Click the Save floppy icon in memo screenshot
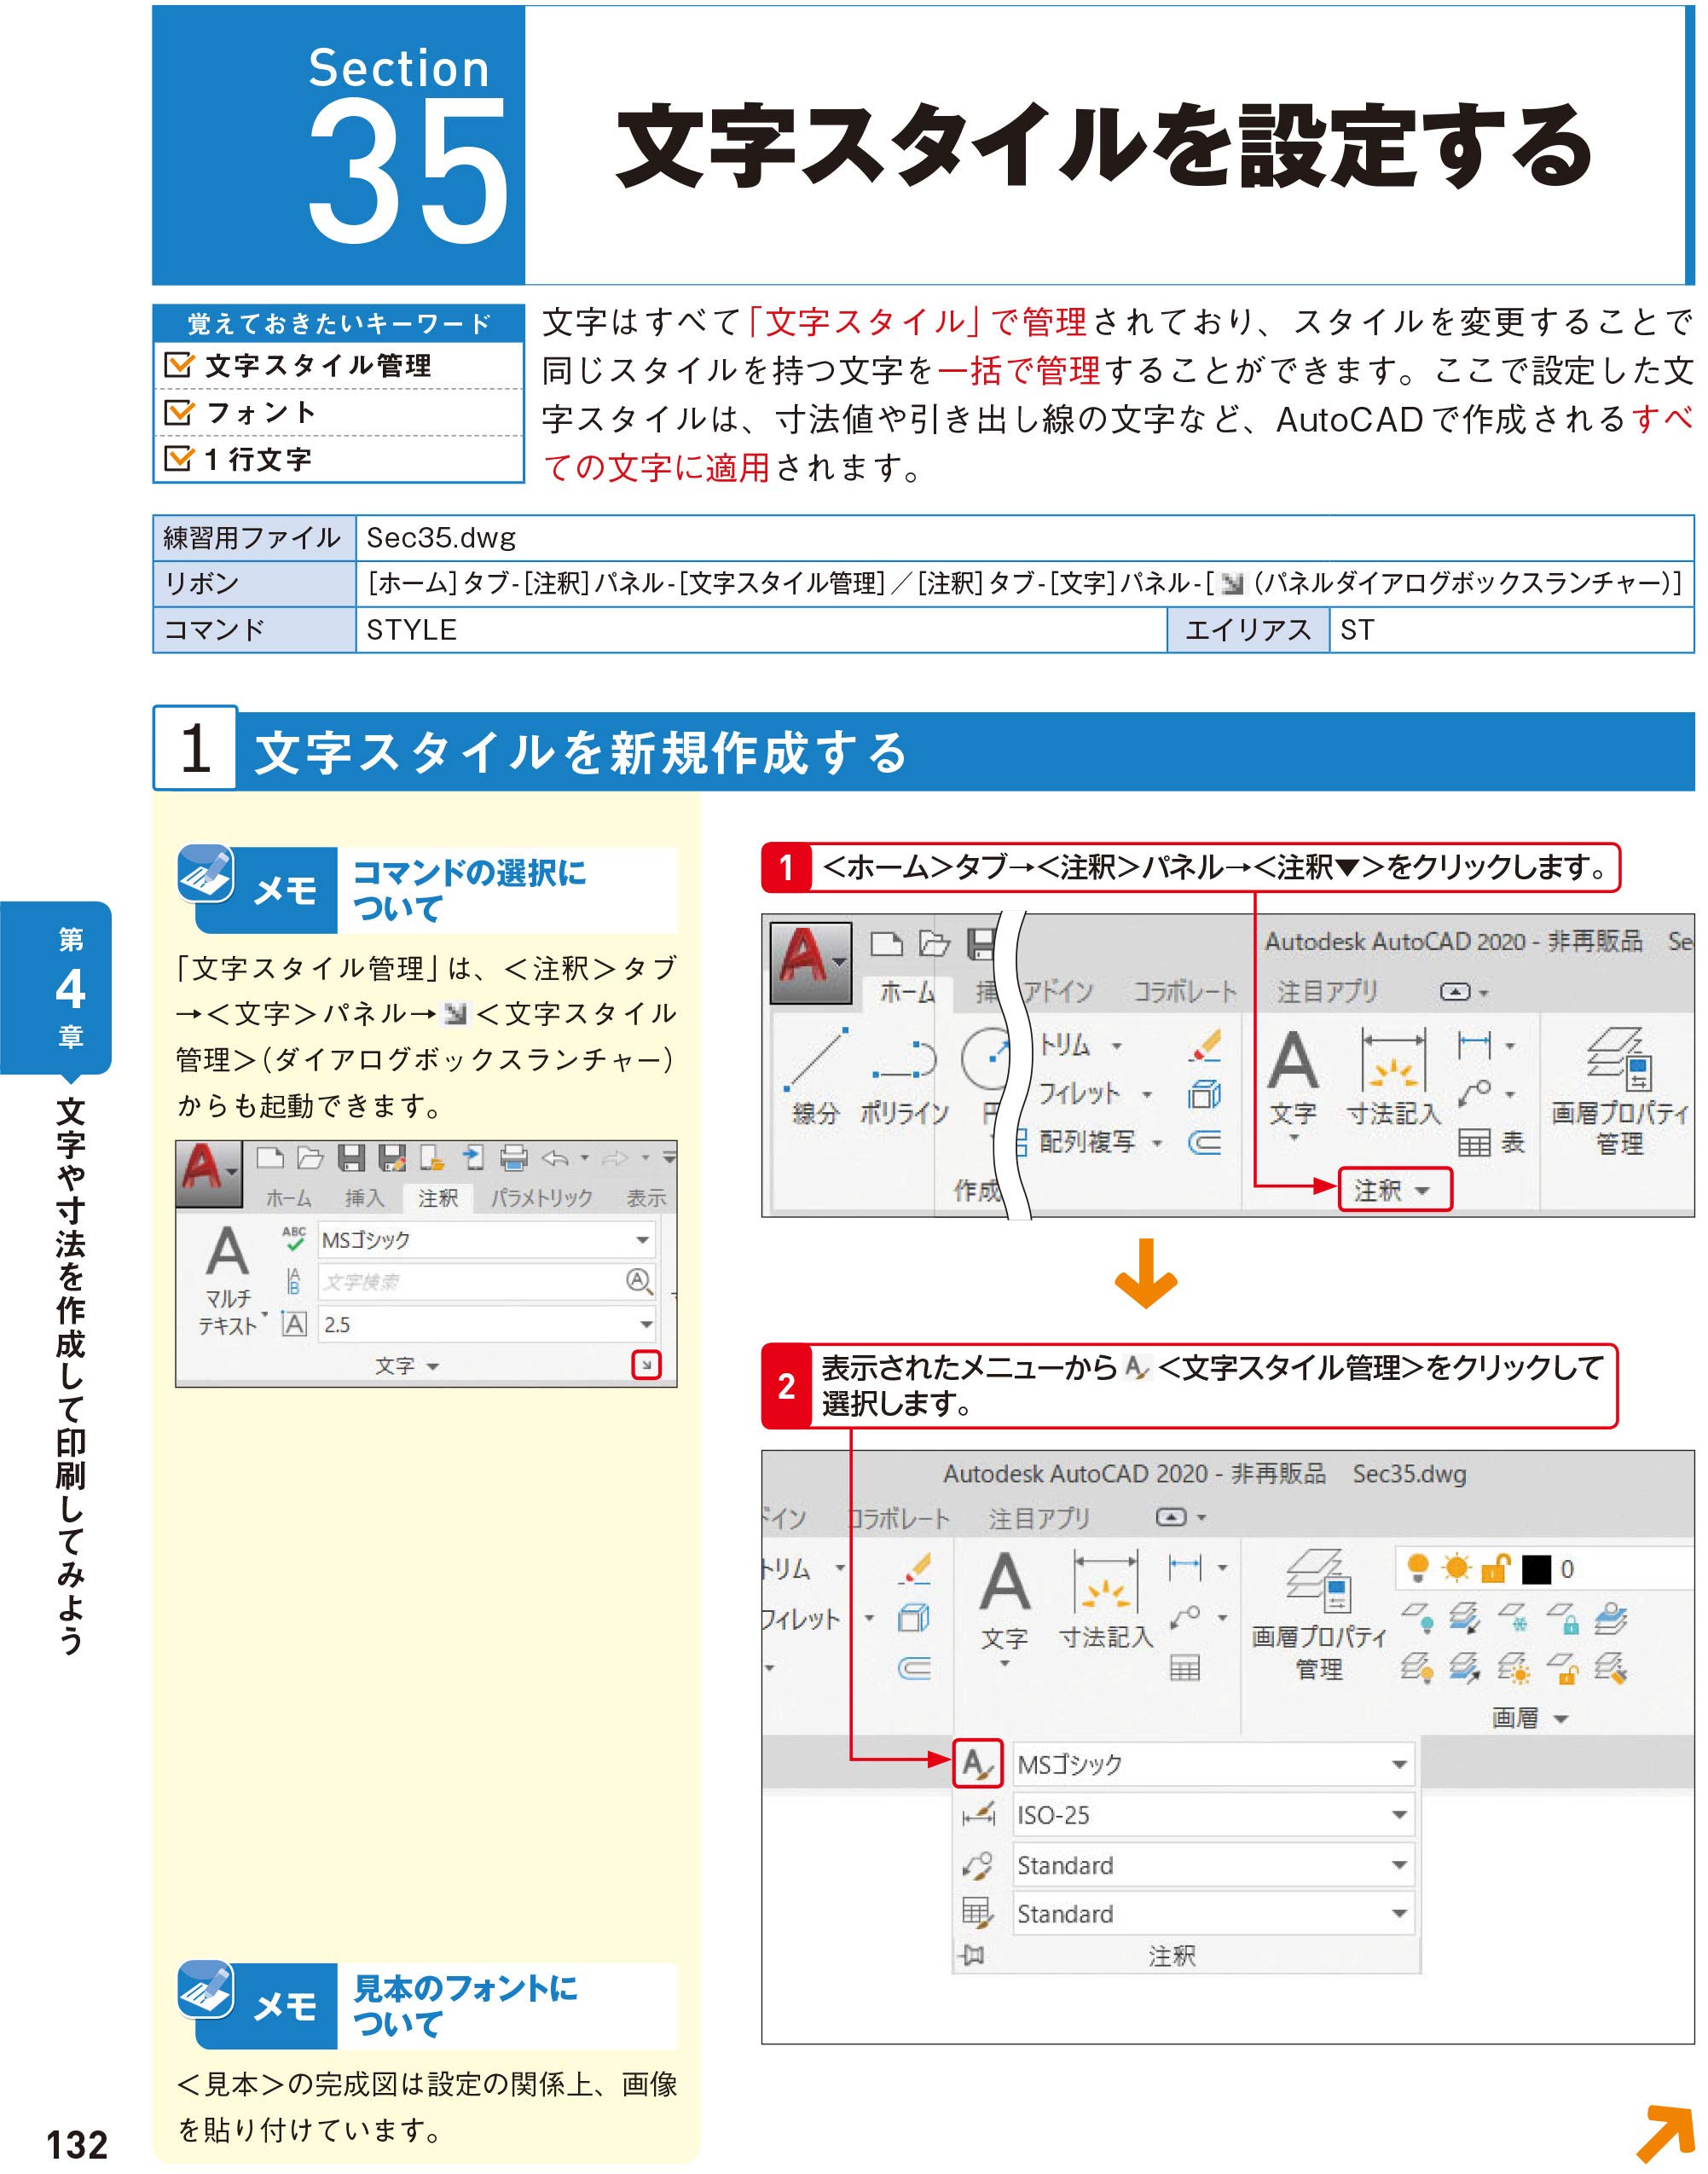Screen dimensions: 1708x2174 [351, 1158]
